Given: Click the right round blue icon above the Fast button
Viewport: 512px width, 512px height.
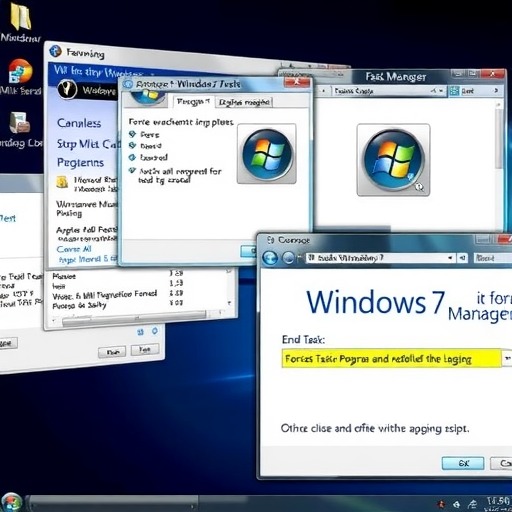Looking at the screenshot, I should [x=155, y=331].
